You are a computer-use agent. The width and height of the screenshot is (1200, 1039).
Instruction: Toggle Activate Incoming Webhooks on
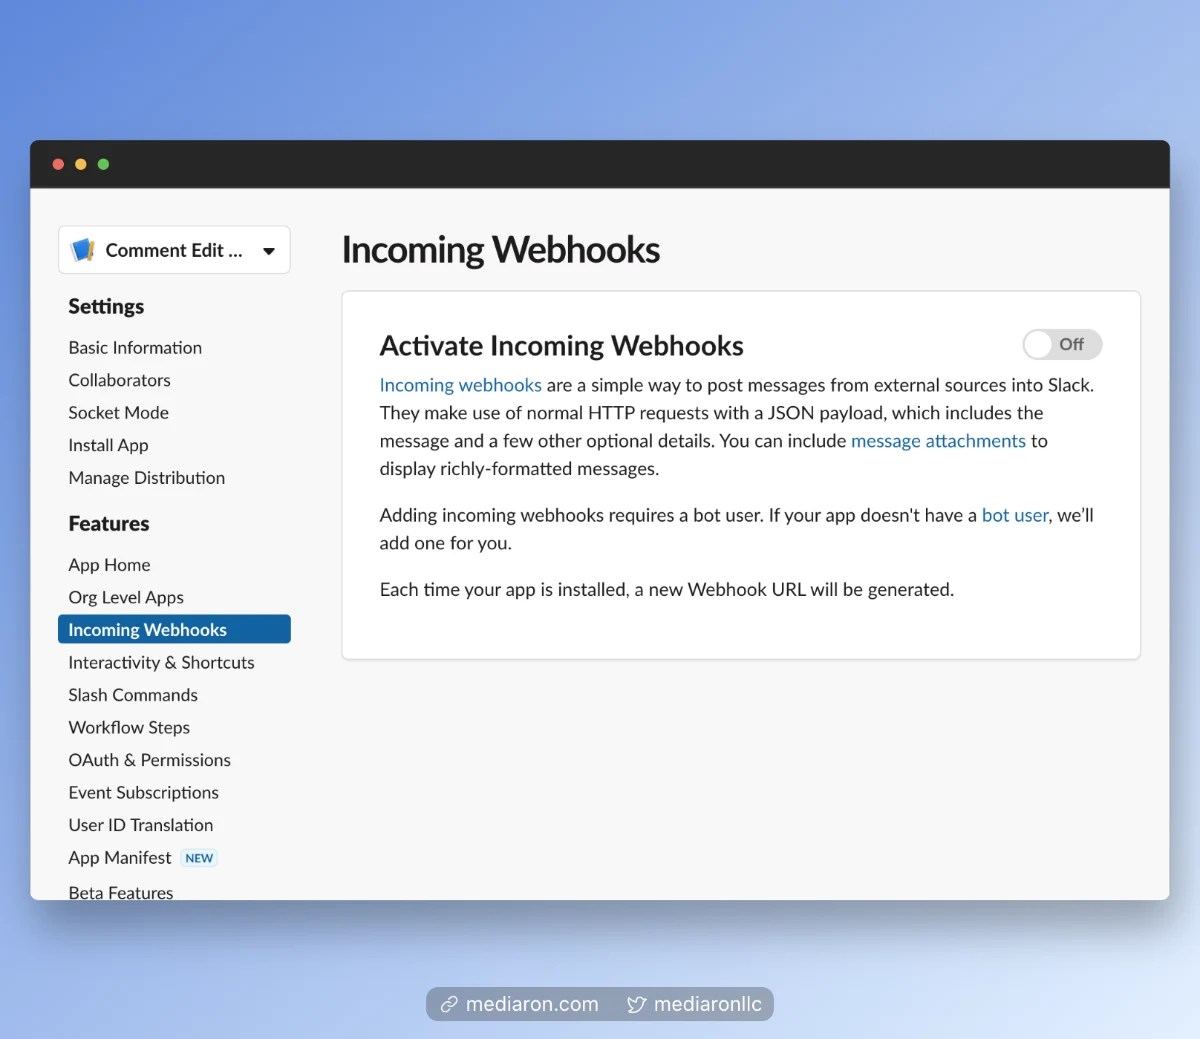pyautogui.click(x=1062, y=344)
